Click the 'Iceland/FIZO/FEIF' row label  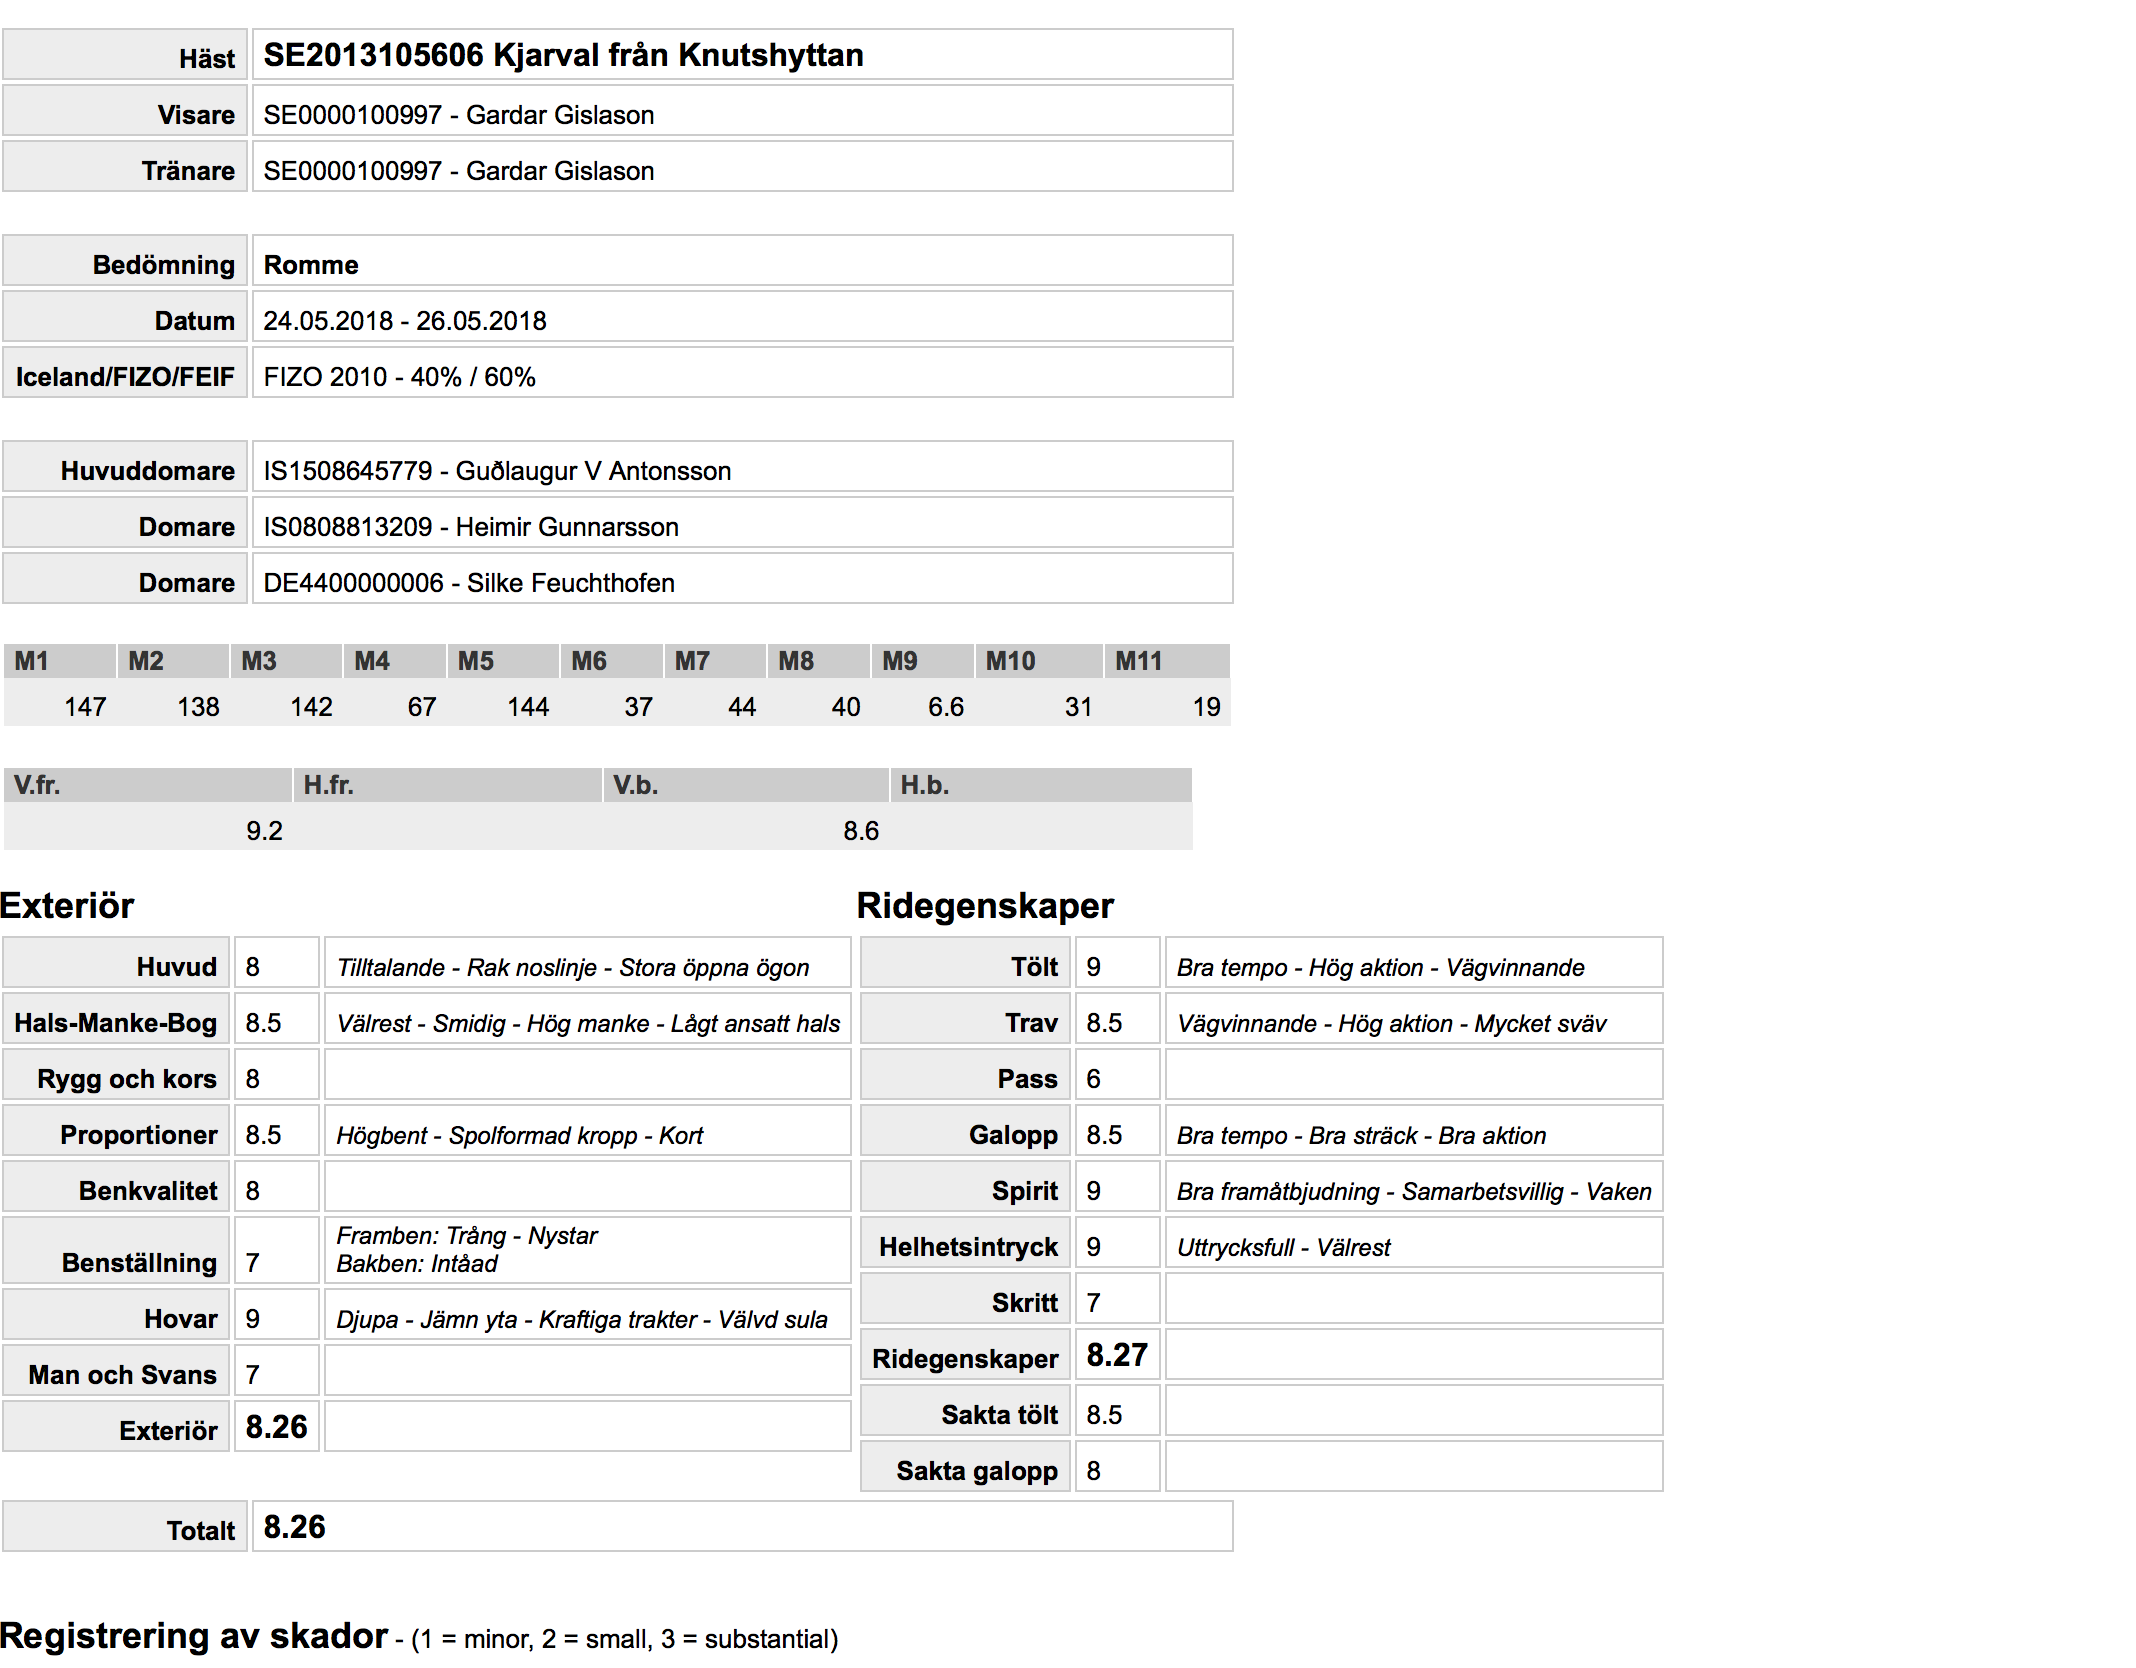click(x=125, y=377)
